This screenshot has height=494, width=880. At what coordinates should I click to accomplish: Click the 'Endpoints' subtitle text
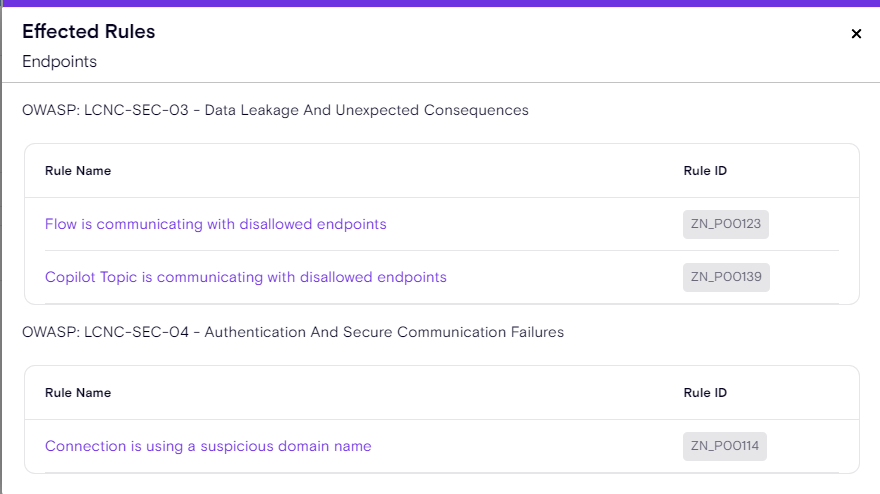pos(59,62)
